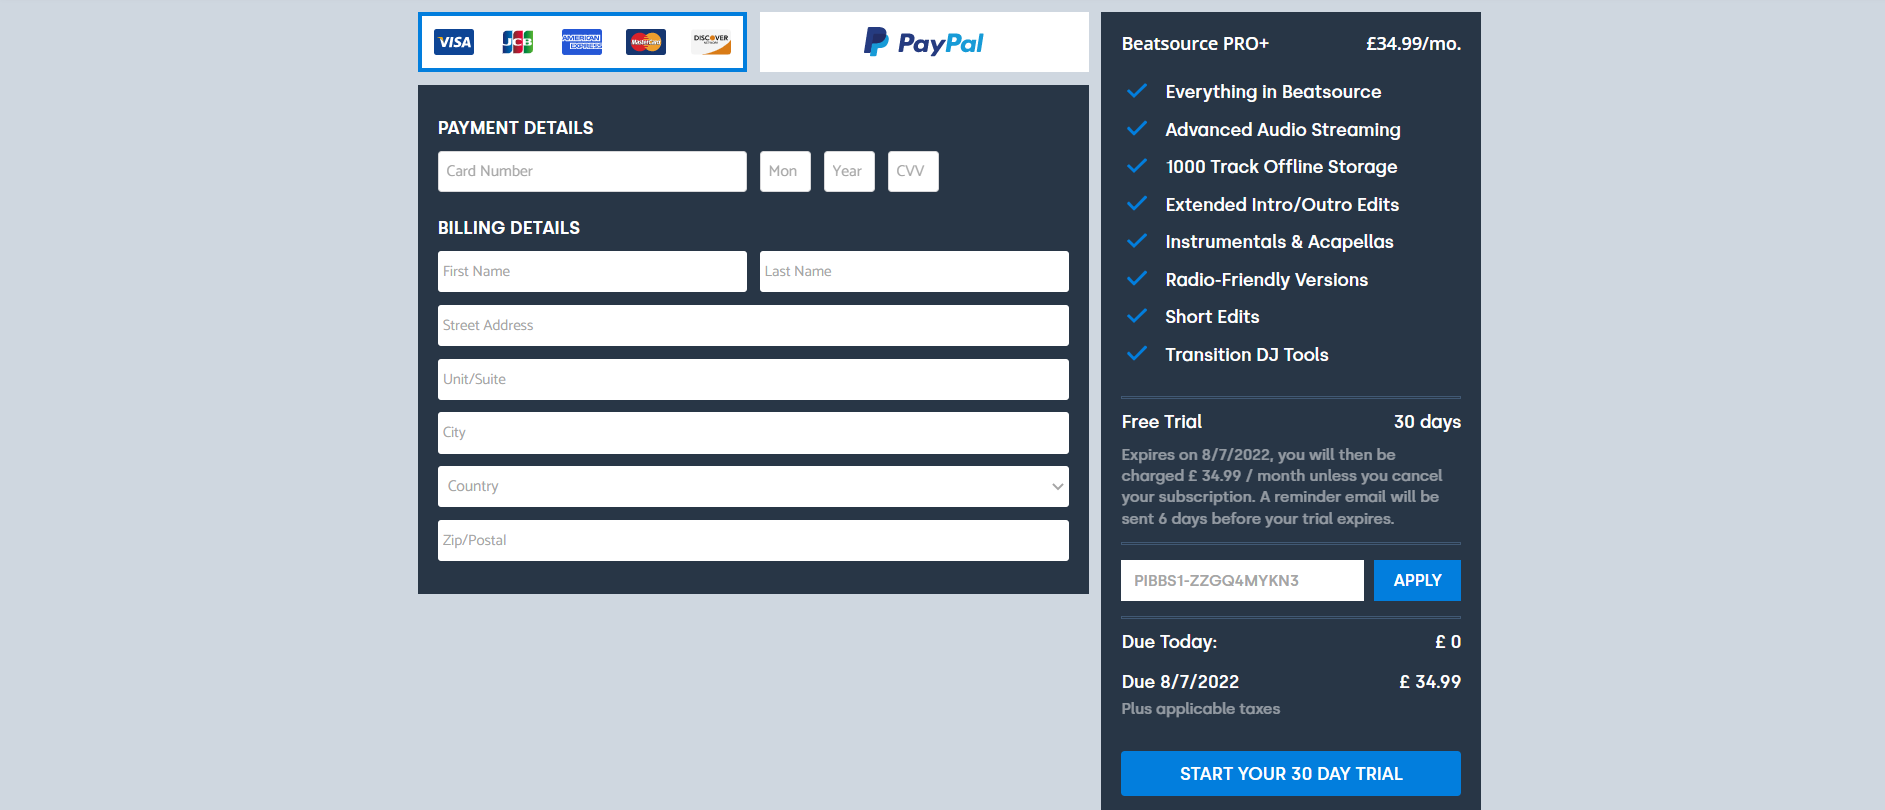Focus the Card Number field
This screenshot has height=810, width=1885.
click(592, 171)
